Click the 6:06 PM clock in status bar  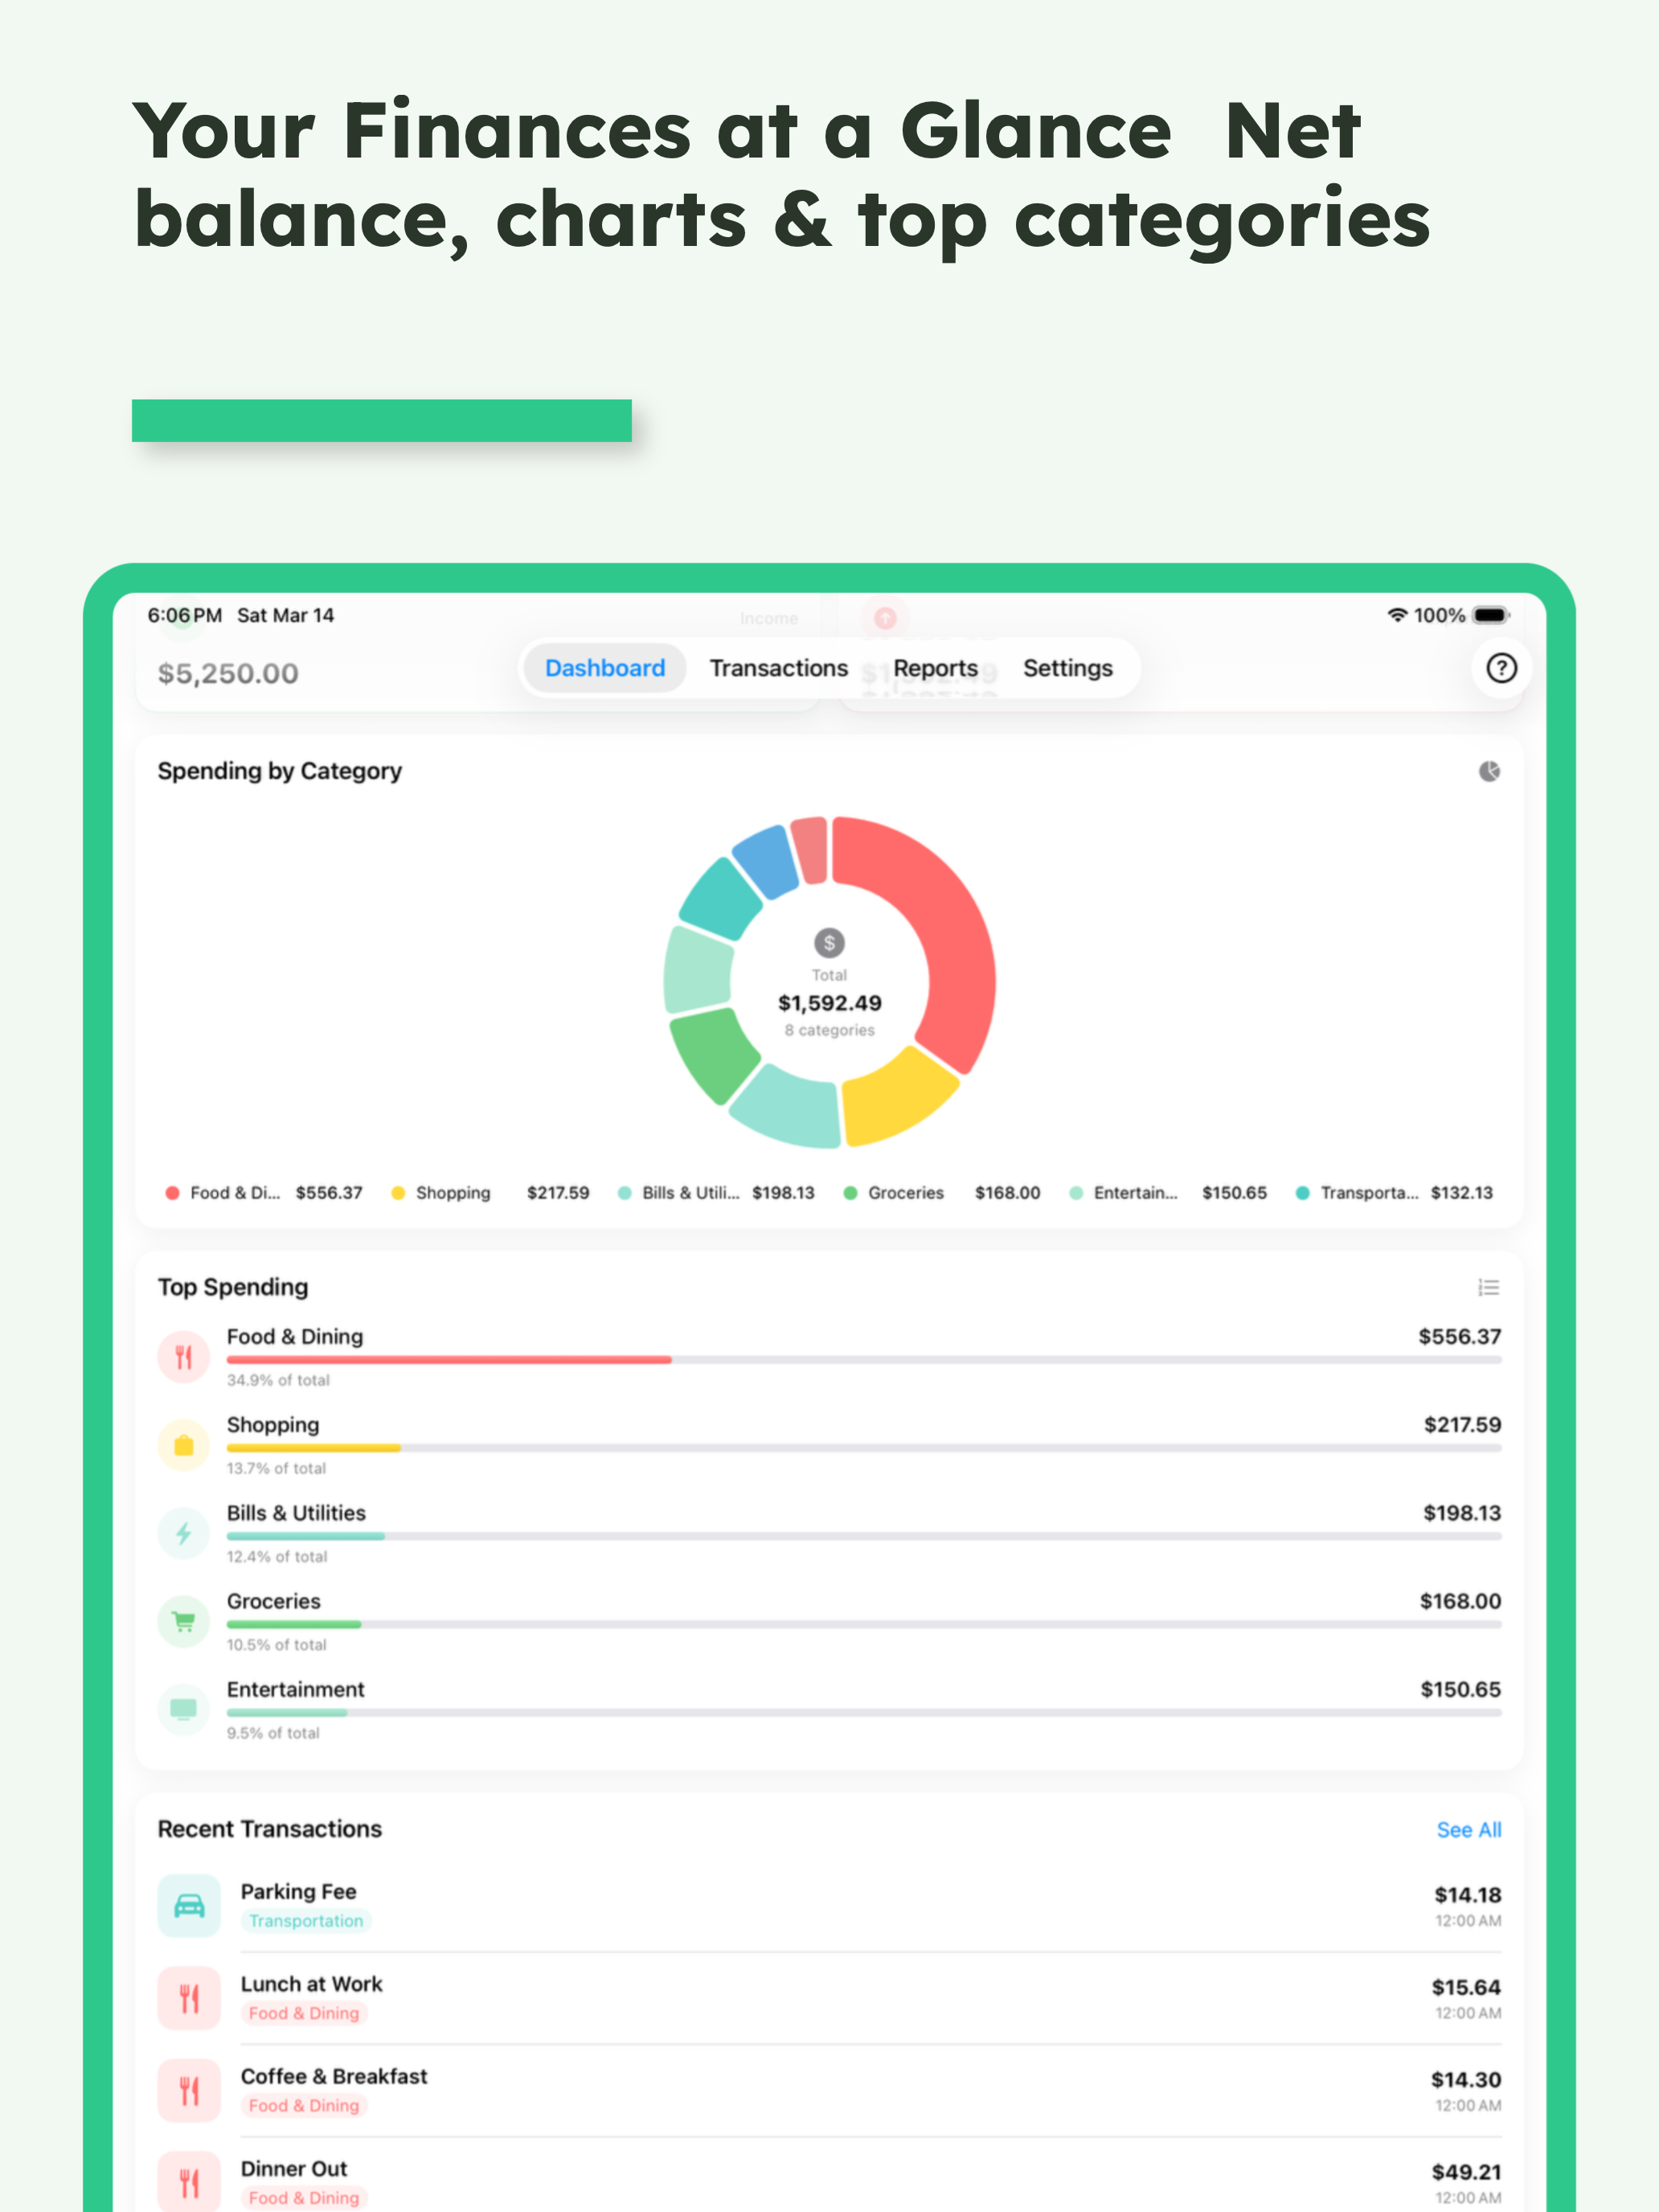point(185,615)
